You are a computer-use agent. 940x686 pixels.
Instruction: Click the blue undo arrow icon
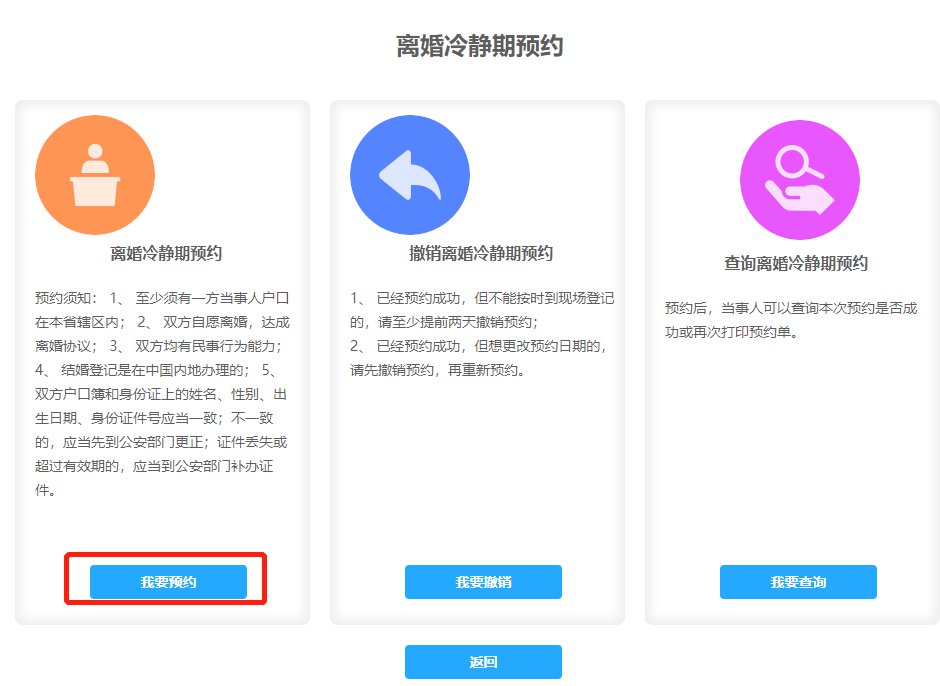pyautogui.click(x=410, y=175)
